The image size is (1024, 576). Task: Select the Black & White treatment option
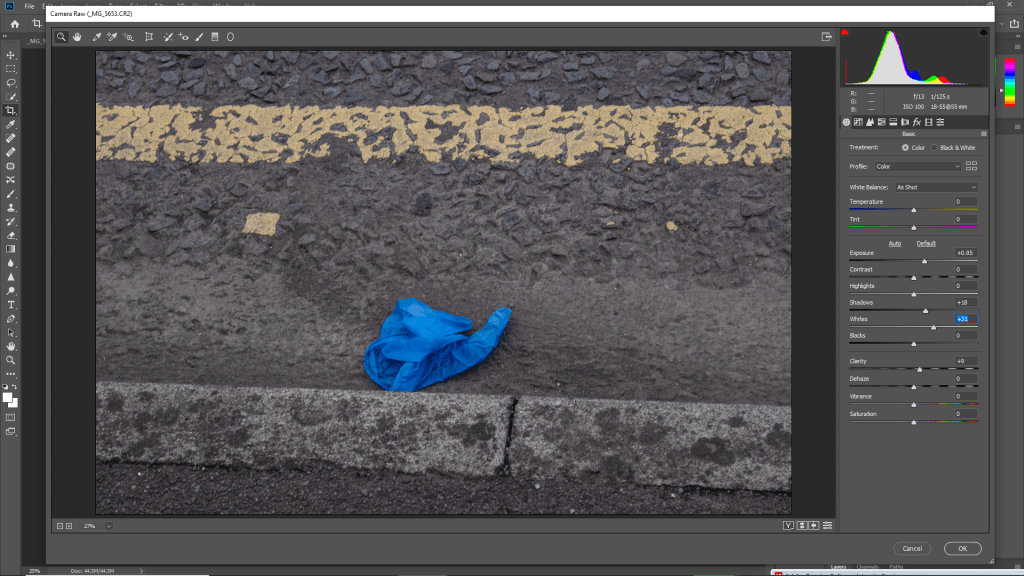click(935, 147)
